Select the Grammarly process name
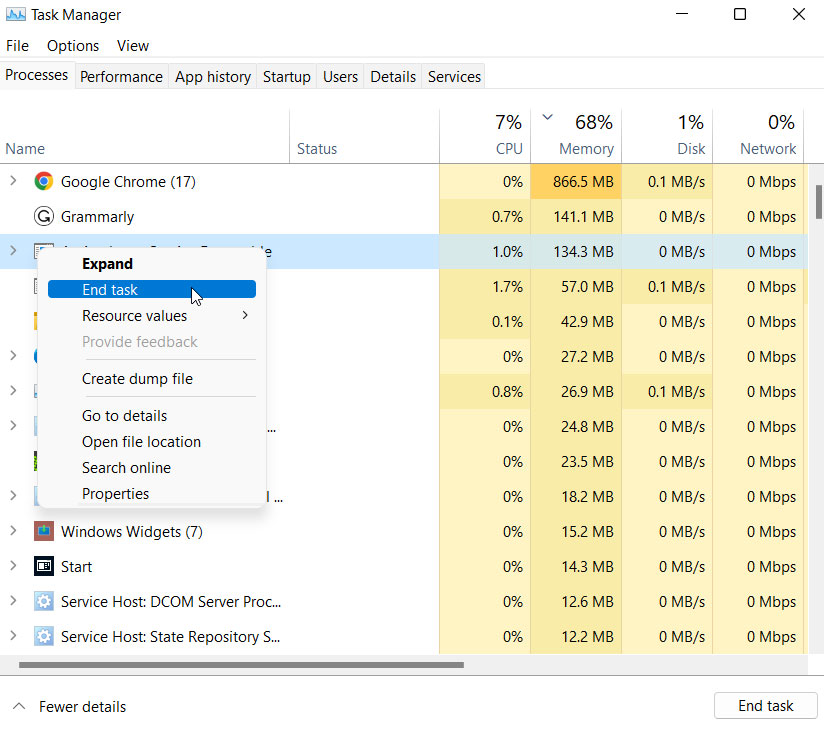Viewport: 824px width, 733px height. tap(97, 216)
